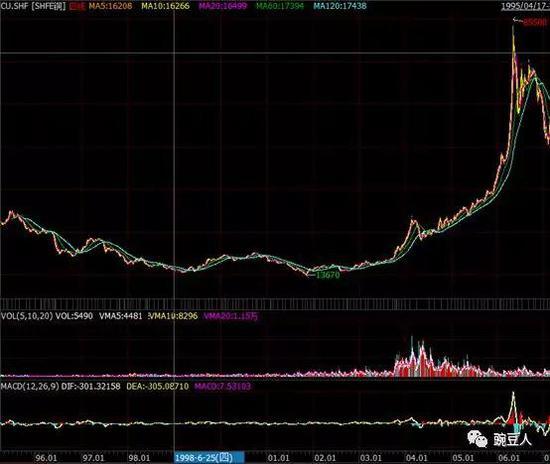Click the VMA5:4481 value
The height and width of the screenshot is (464, 550).
point(121,316)
